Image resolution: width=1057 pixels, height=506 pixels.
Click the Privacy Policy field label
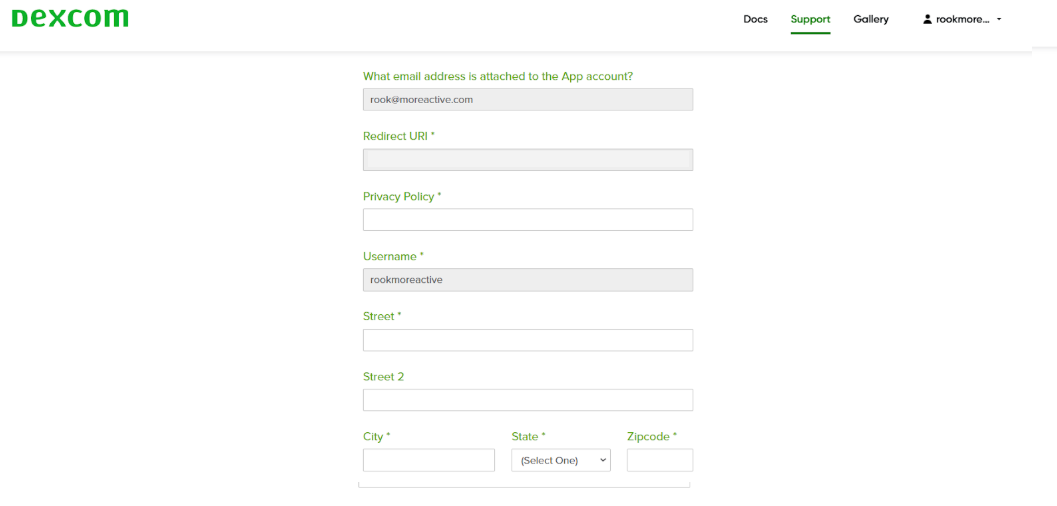tap(401, 197)
